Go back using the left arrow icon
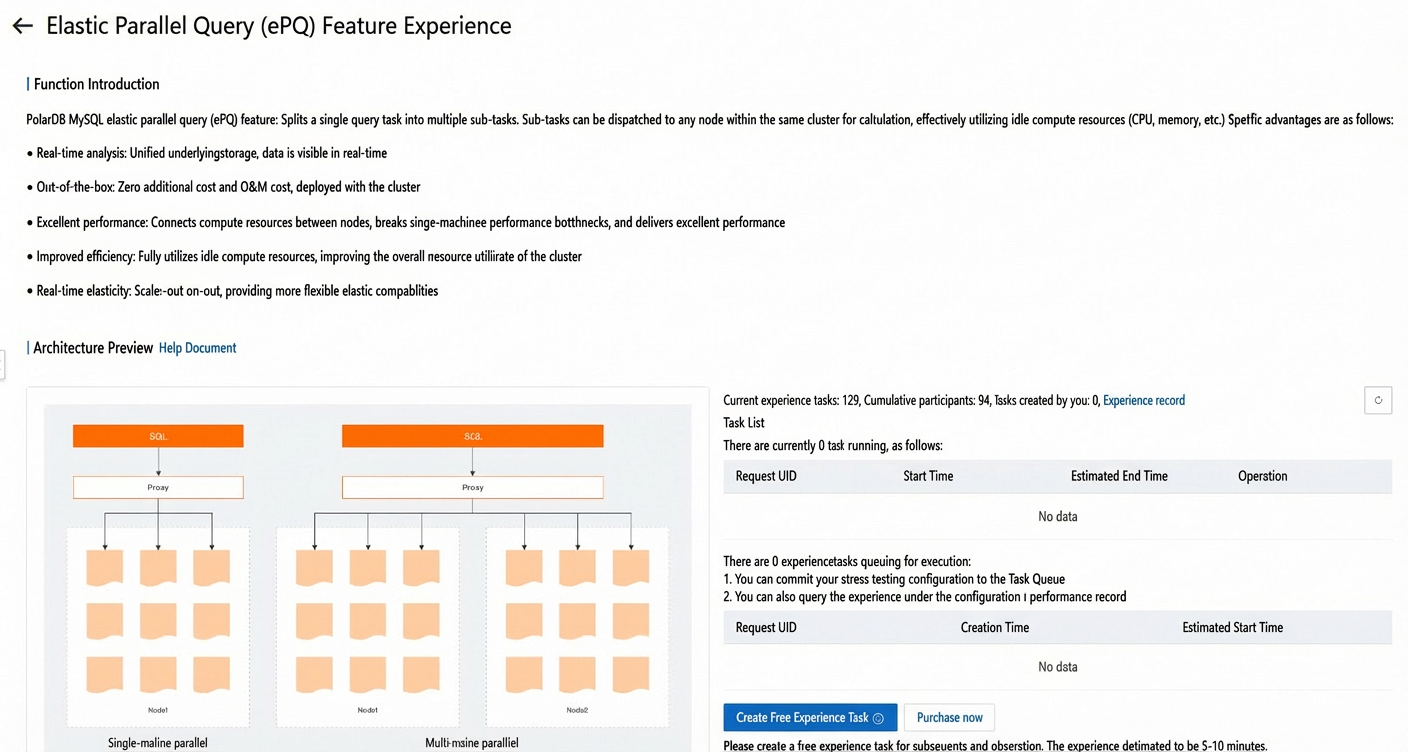This screenshot has width=1408, height=752. point(22,26)
